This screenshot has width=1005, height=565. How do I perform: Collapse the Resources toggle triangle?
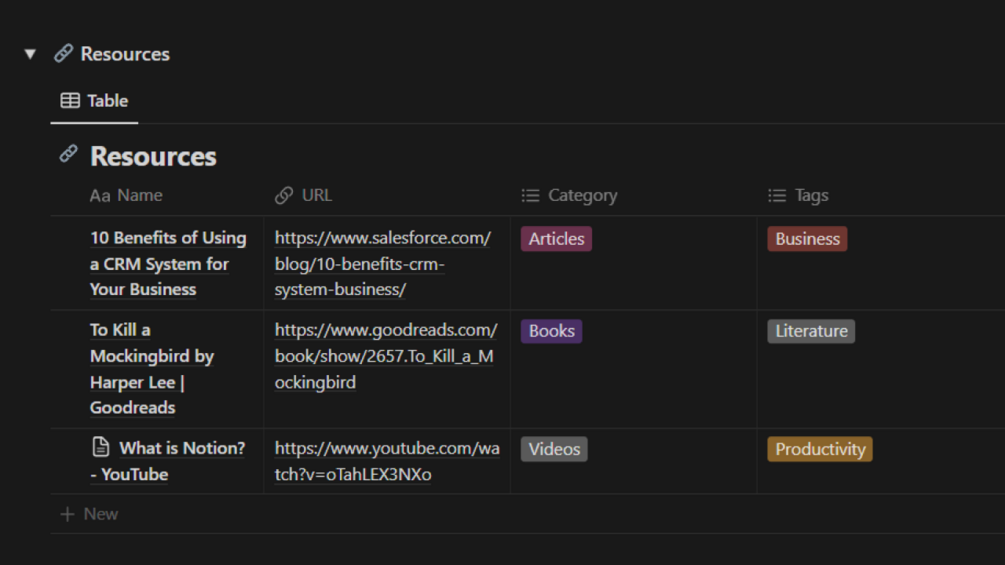pyautogui.click(x=30, y=54)
